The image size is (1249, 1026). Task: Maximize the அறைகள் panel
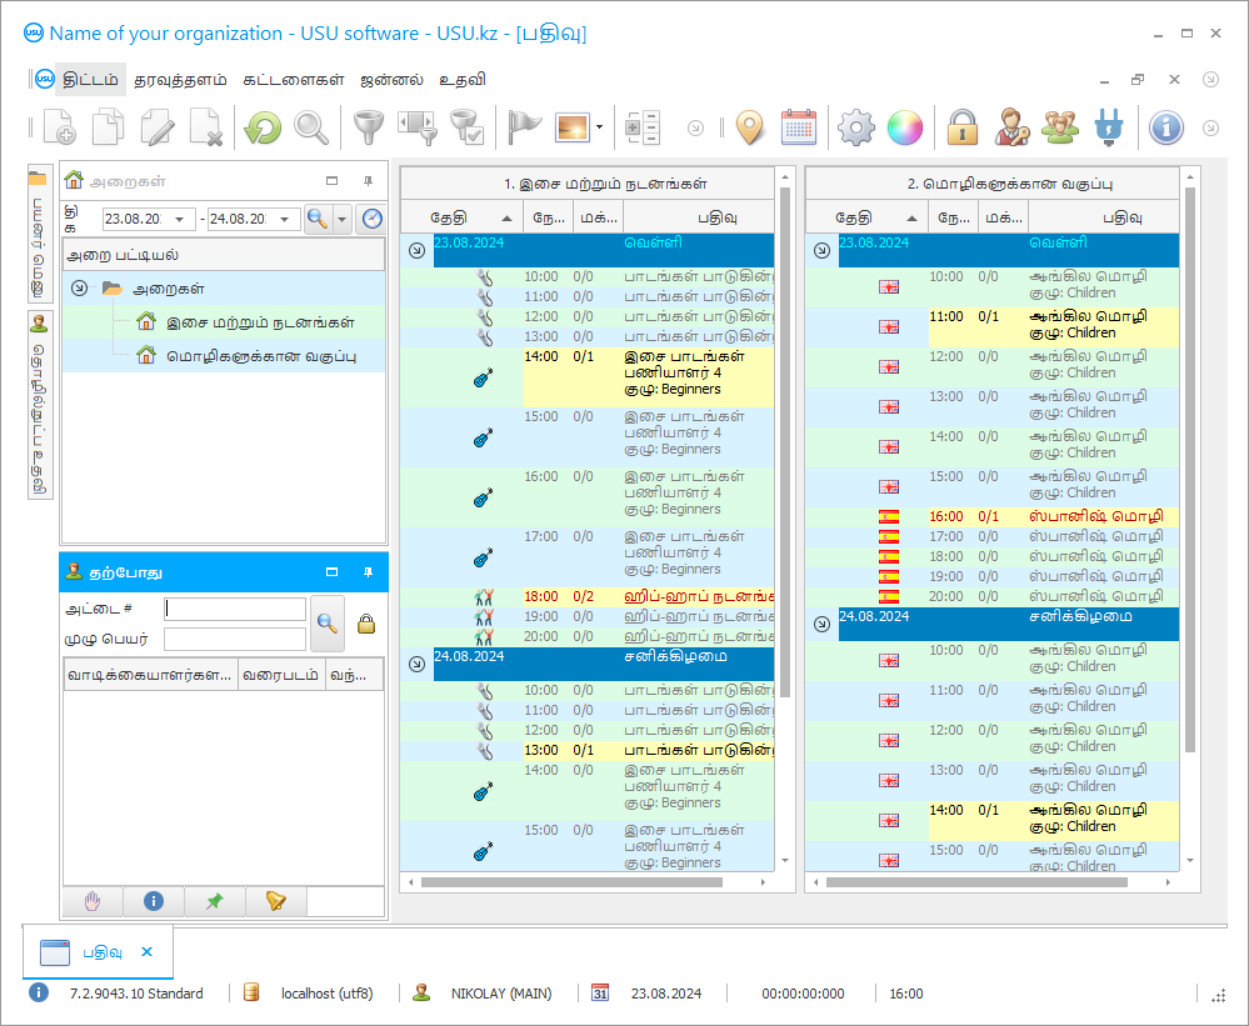(332, 181)
